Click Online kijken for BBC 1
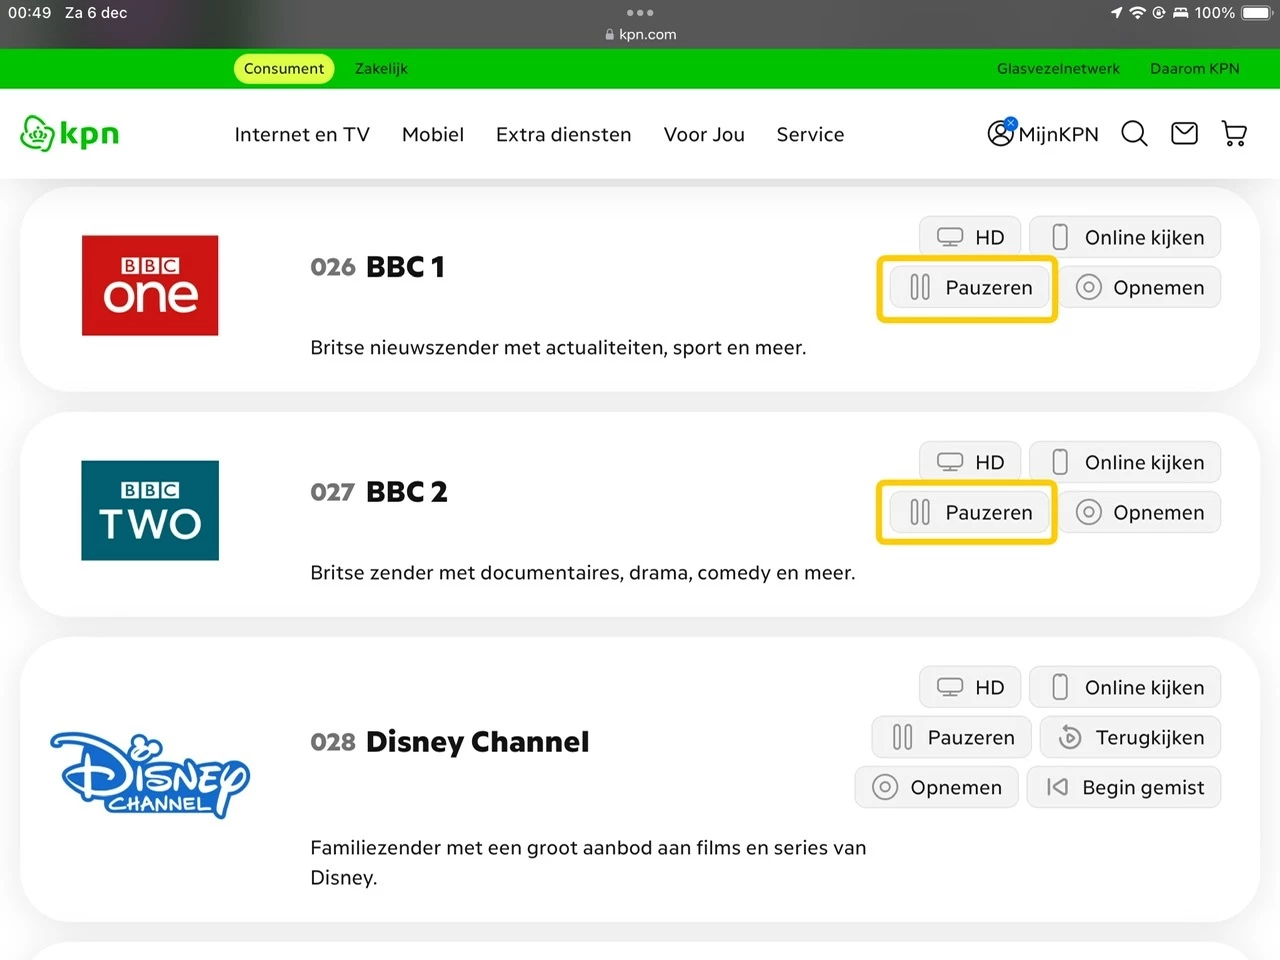The image size is (1280, 960). click(1125, 237)
